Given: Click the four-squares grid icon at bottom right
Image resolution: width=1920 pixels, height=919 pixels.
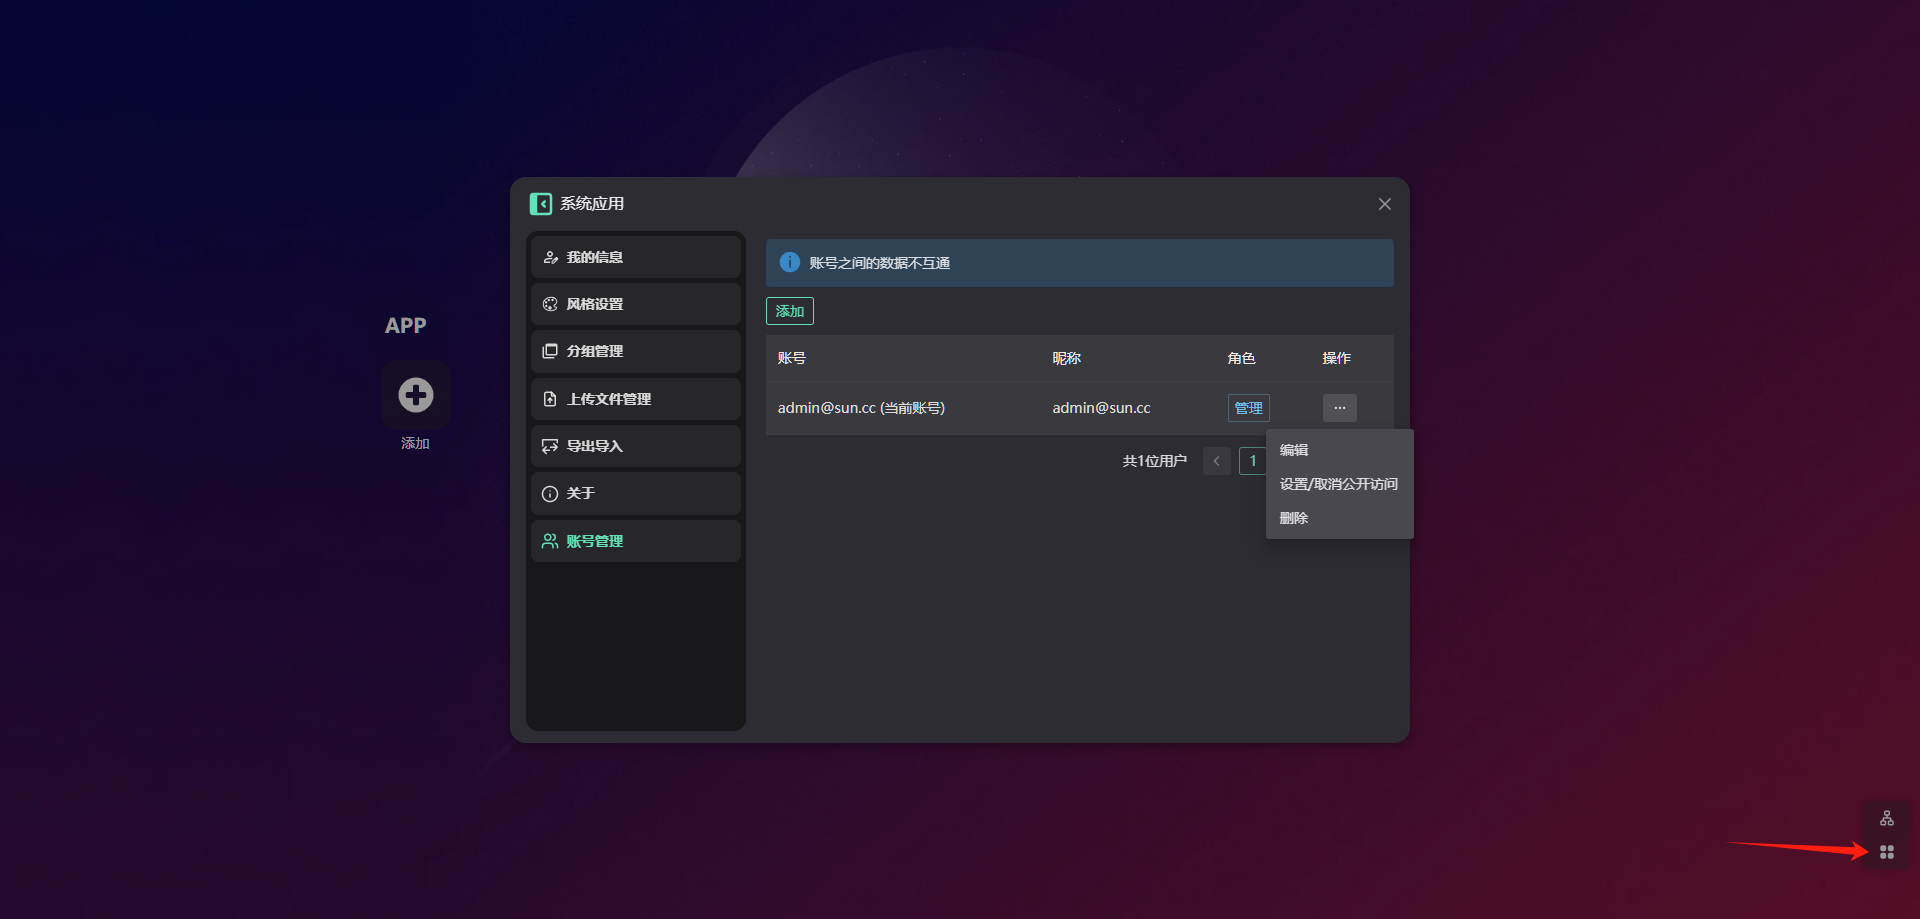Looking at the screenshot, I should [1886, 852].
